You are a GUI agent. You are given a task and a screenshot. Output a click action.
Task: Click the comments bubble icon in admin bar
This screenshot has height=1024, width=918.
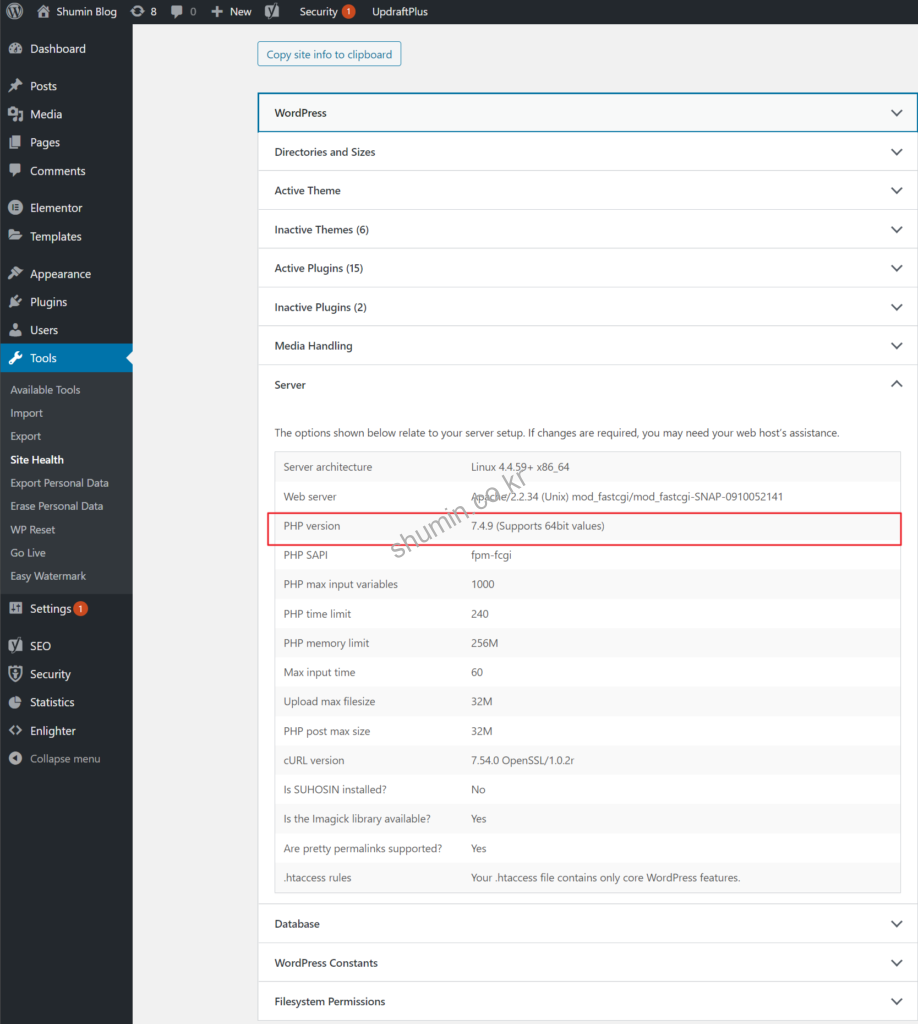(x=177, y=12)
